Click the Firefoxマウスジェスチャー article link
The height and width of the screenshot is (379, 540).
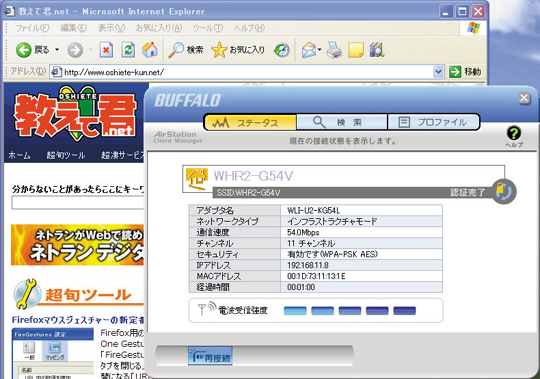tap(78, 320)
